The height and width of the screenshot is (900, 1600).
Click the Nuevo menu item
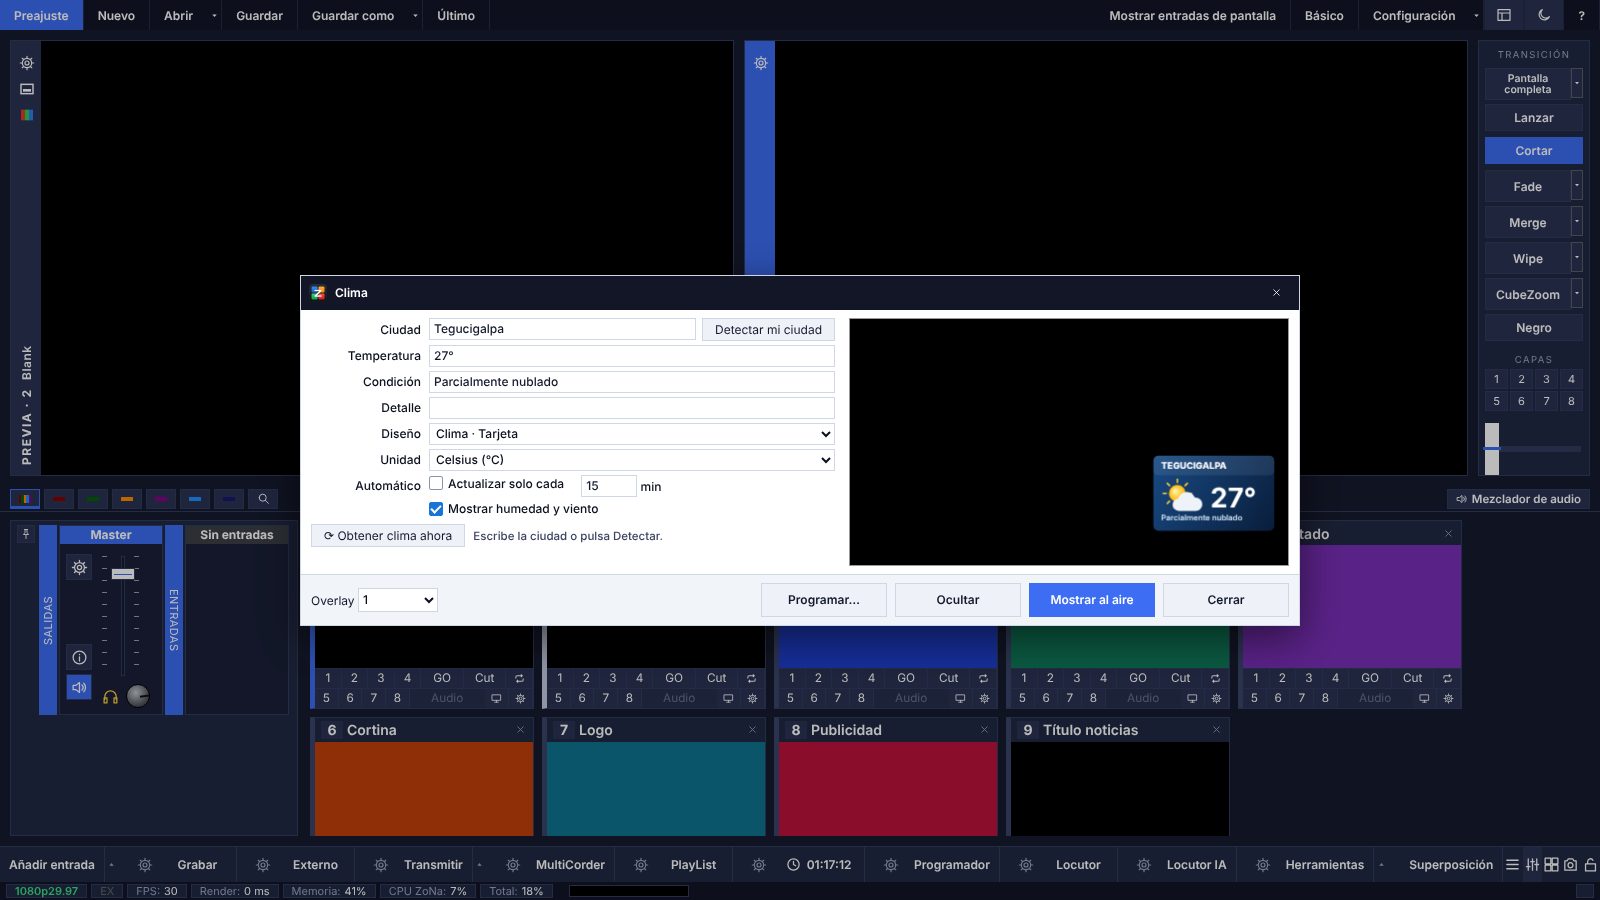[x=116, y=15]
